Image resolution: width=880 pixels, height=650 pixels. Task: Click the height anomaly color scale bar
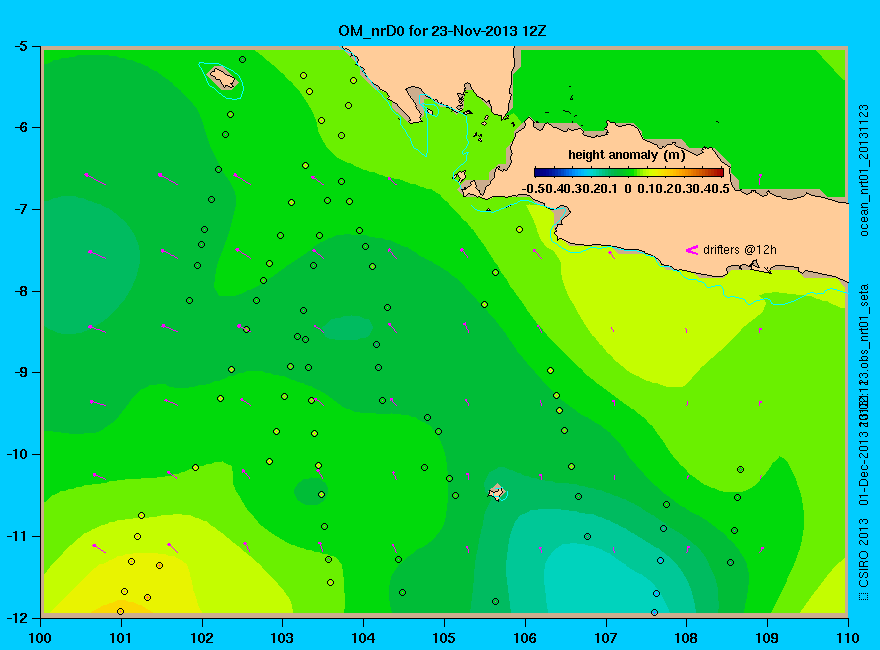pyautogui.click(x=629, y=172)
